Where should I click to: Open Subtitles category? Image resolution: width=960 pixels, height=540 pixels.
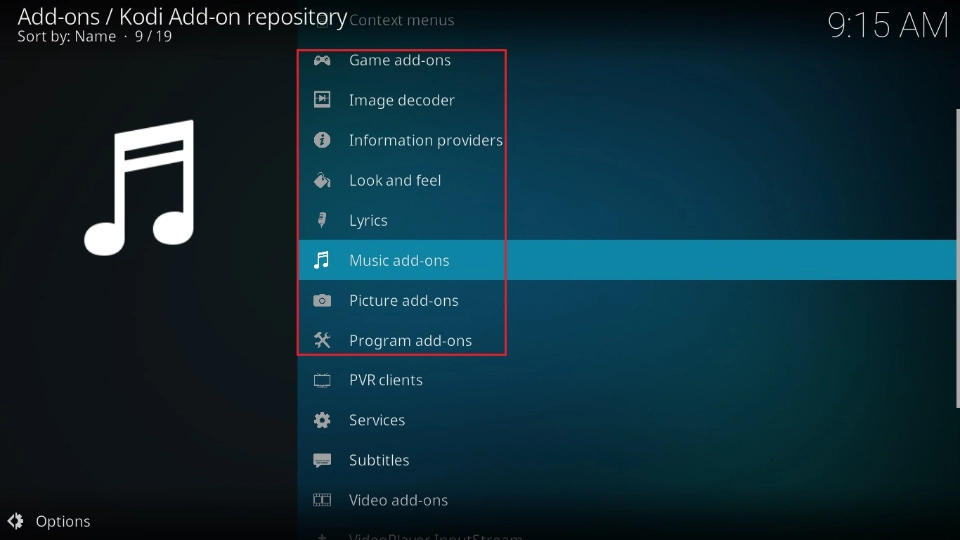[x=627, y=460]
